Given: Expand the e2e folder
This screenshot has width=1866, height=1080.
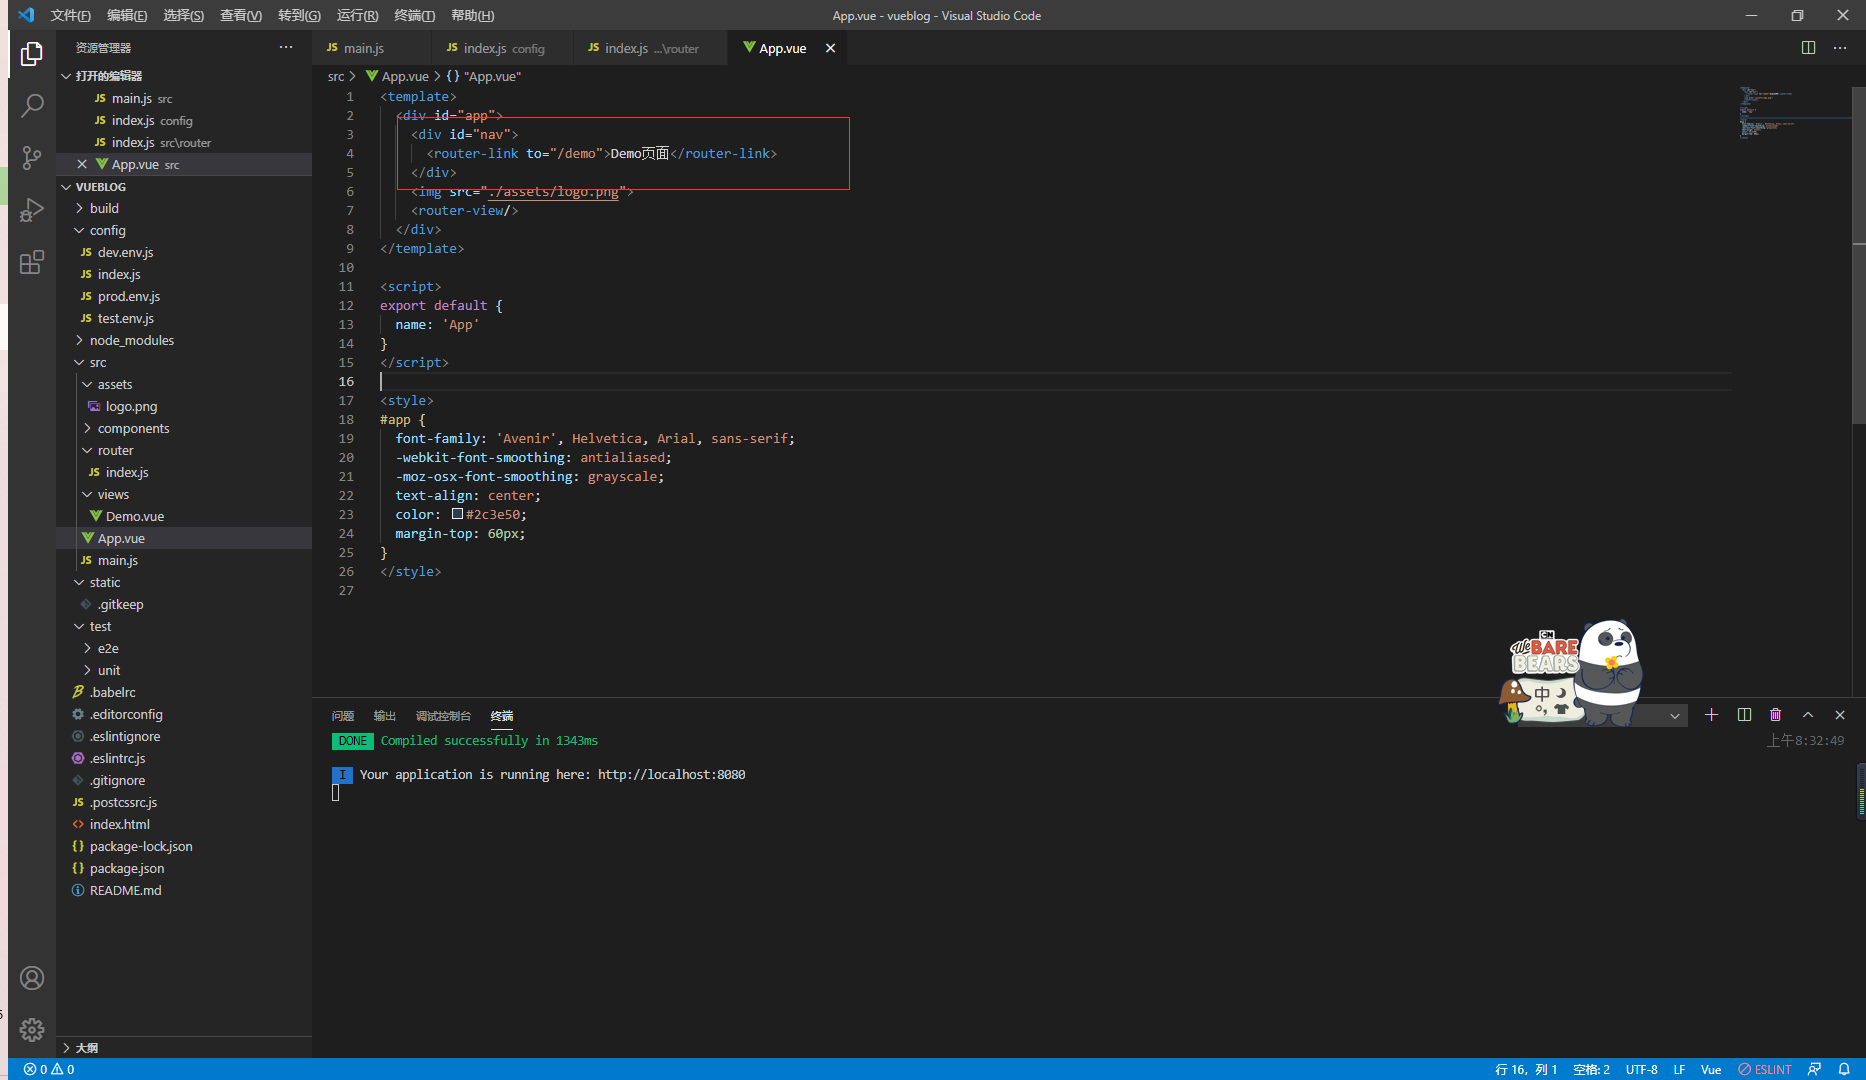Looking at the screenshot, I should click(x=185, y=648).
